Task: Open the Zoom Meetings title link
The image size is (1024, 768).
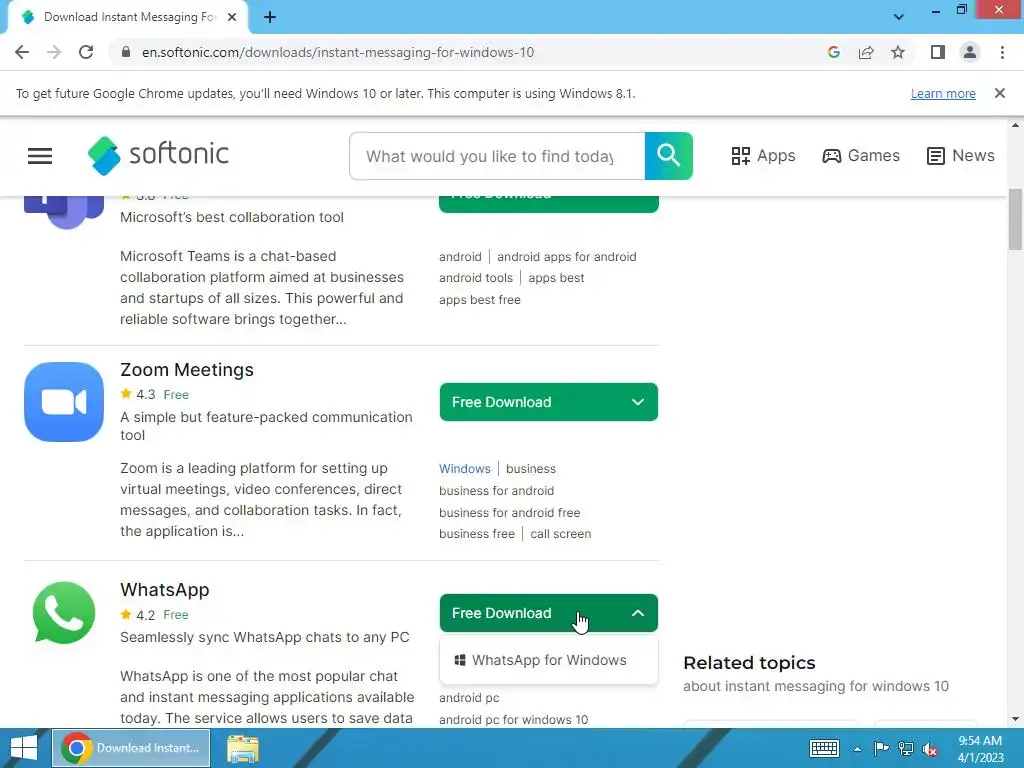Action: (x=187, y=370)
